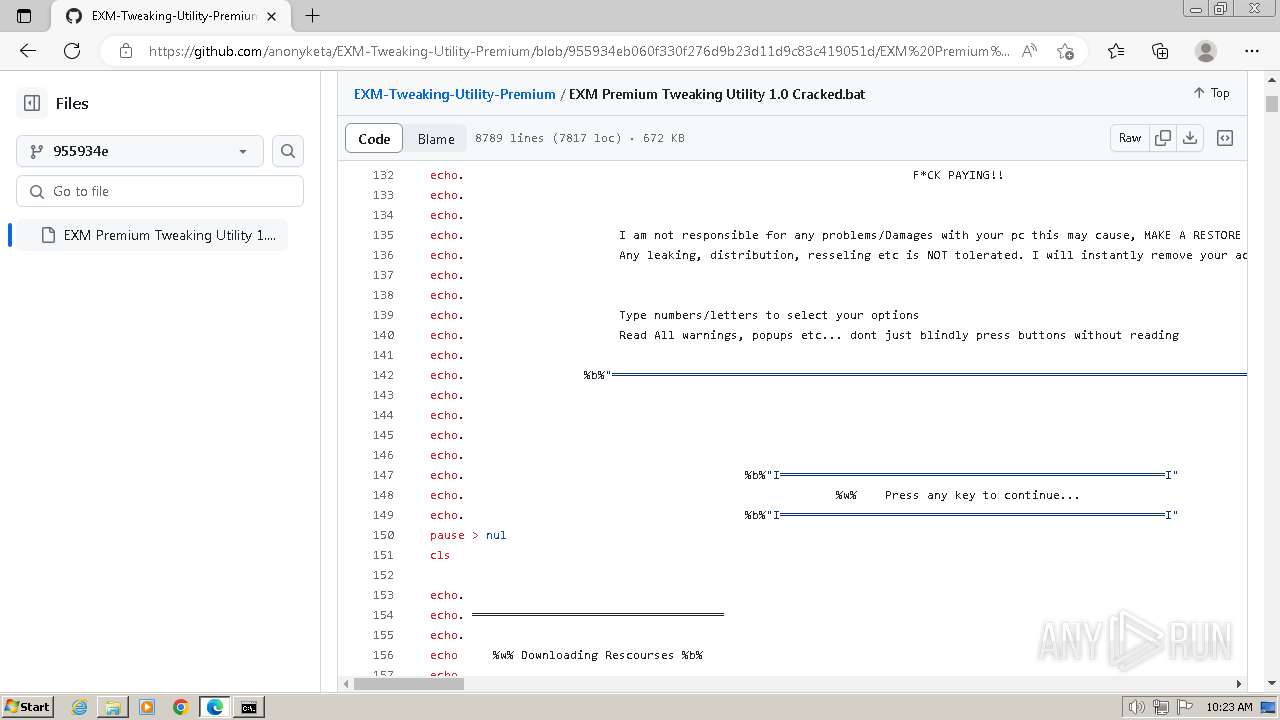Select EXM Premium Tweaking Utility file in tree
1280x720 pixels.
point(152,235)
